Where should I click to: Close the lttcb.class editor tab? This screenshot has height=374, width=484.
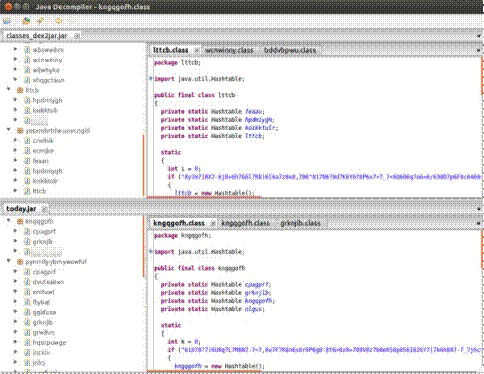tap(197, 50)
